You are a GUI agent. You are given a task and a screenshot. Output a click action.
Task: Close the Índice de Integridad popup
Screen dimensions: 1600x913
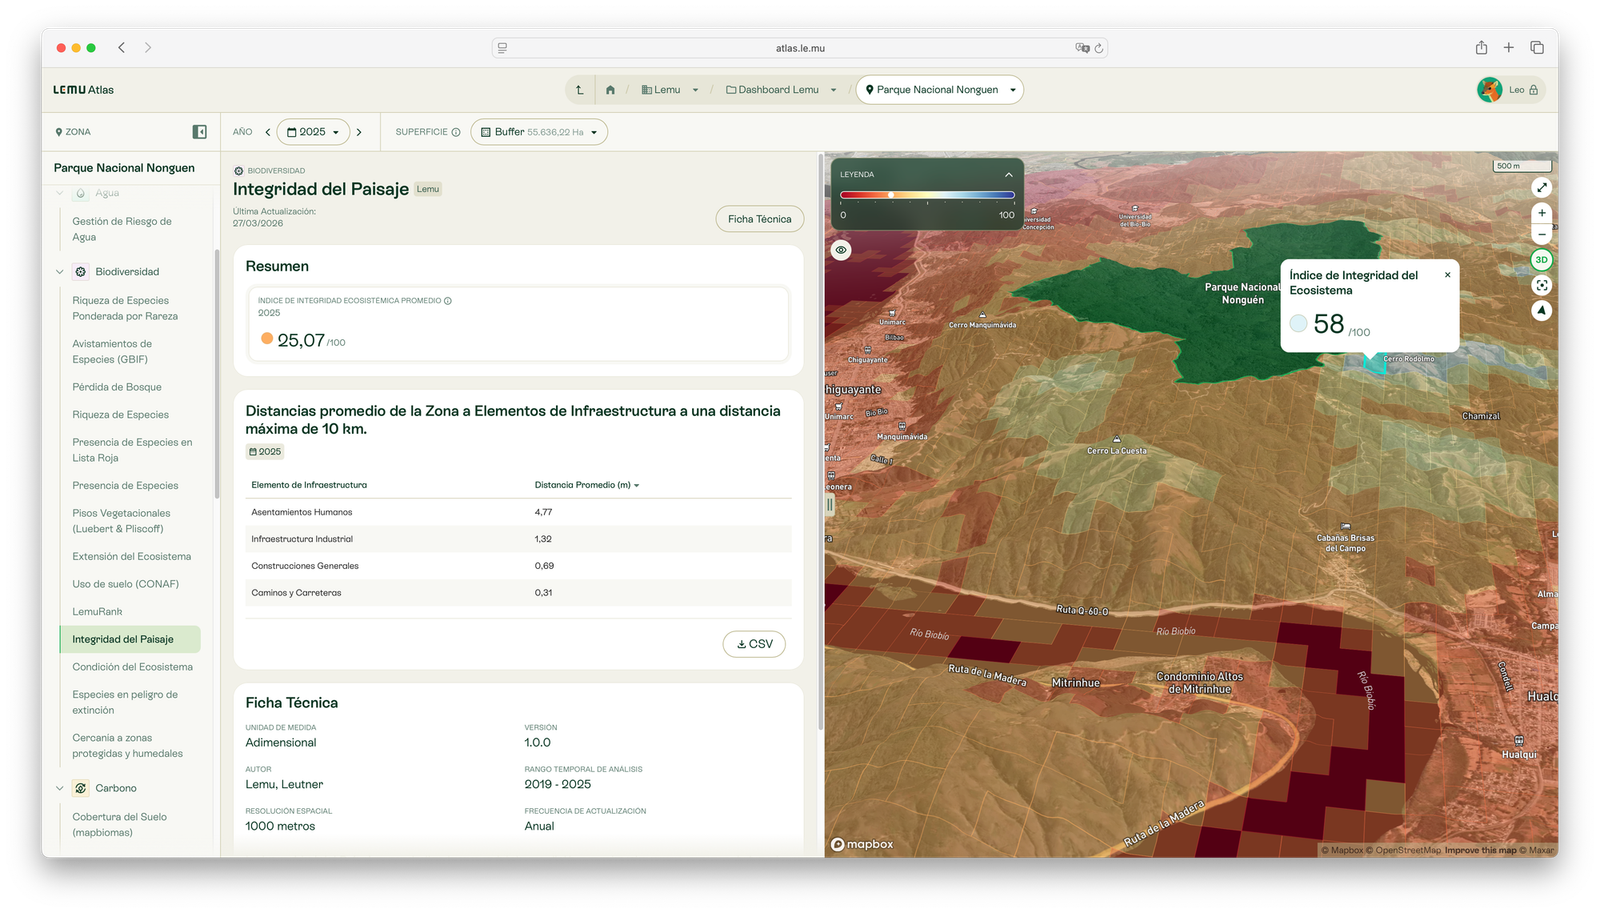click(x=1447, y=275)
